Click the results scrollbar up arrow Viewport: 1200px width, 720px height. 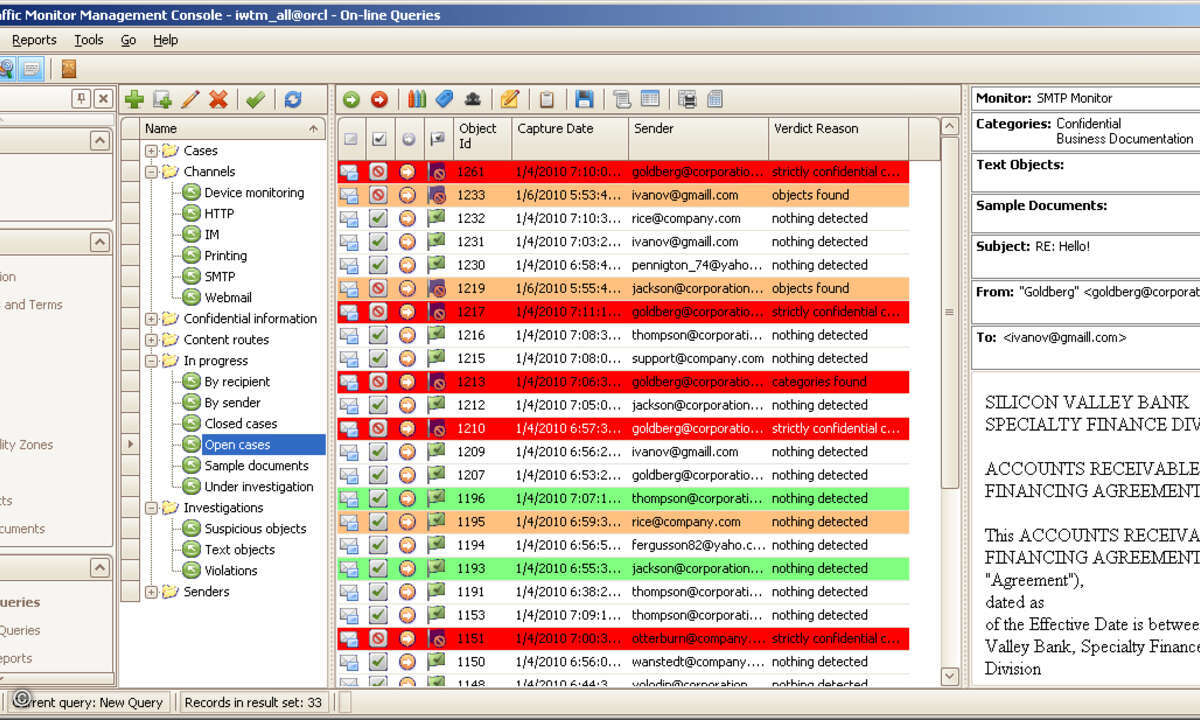coord(950,128)
